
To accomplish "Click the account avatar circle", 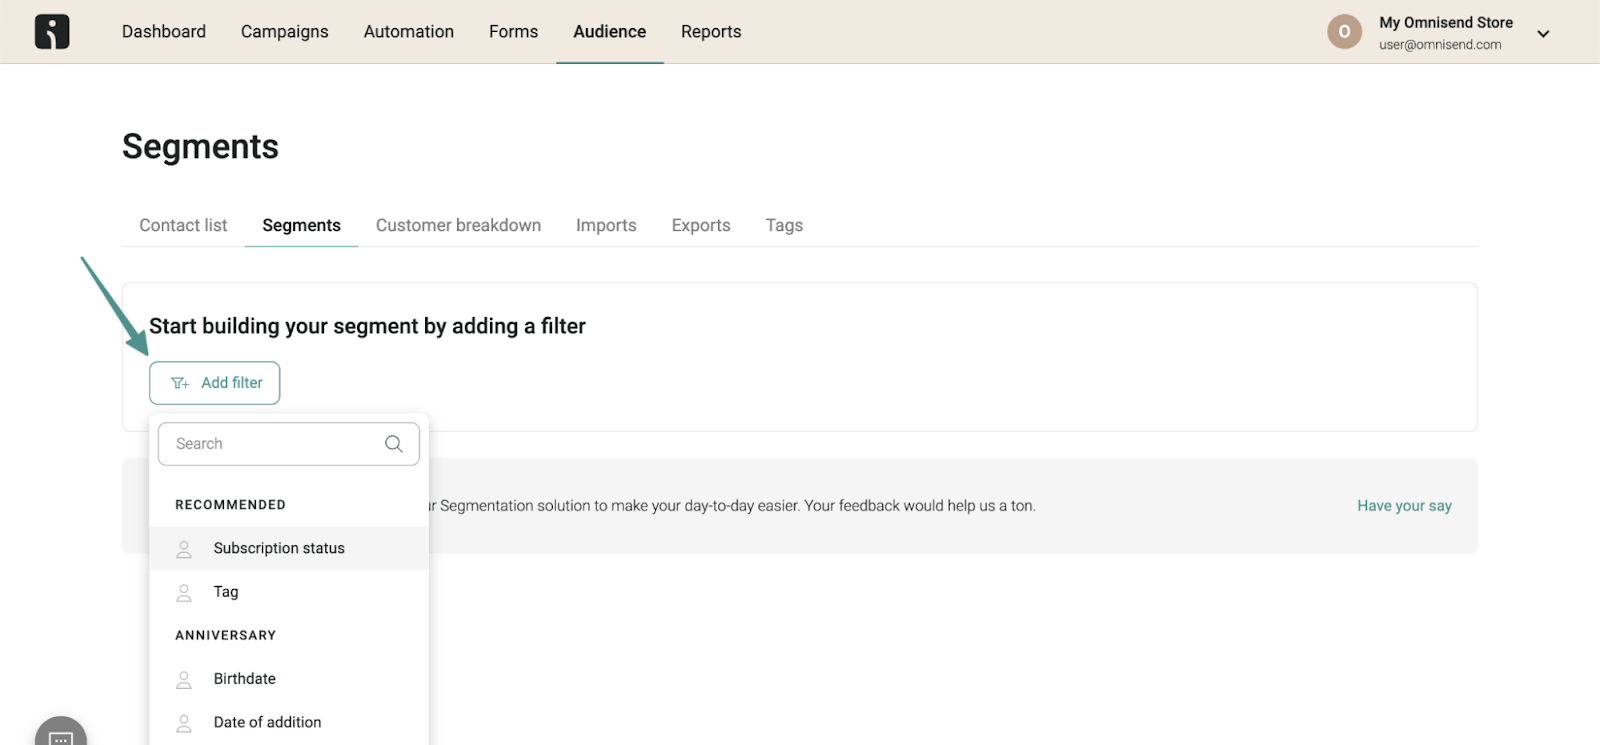I will point(1344,32).
